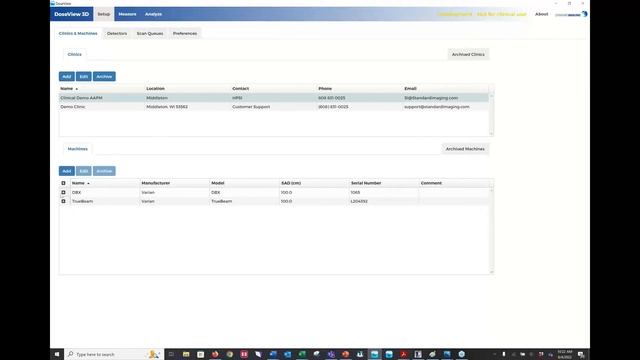Select the Demo Clinic row

coord(273,107)
